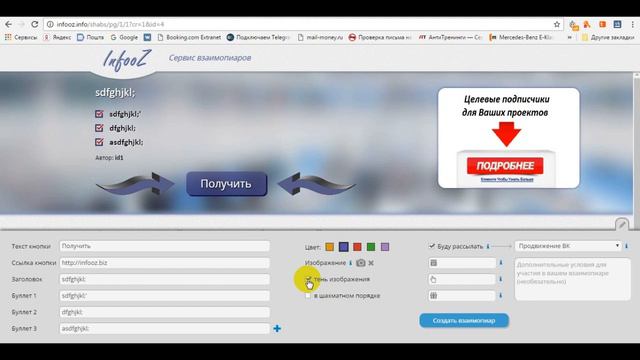Upload image with the camera icon
Screen dimensions: 640x360
click(x=360, y=263)
